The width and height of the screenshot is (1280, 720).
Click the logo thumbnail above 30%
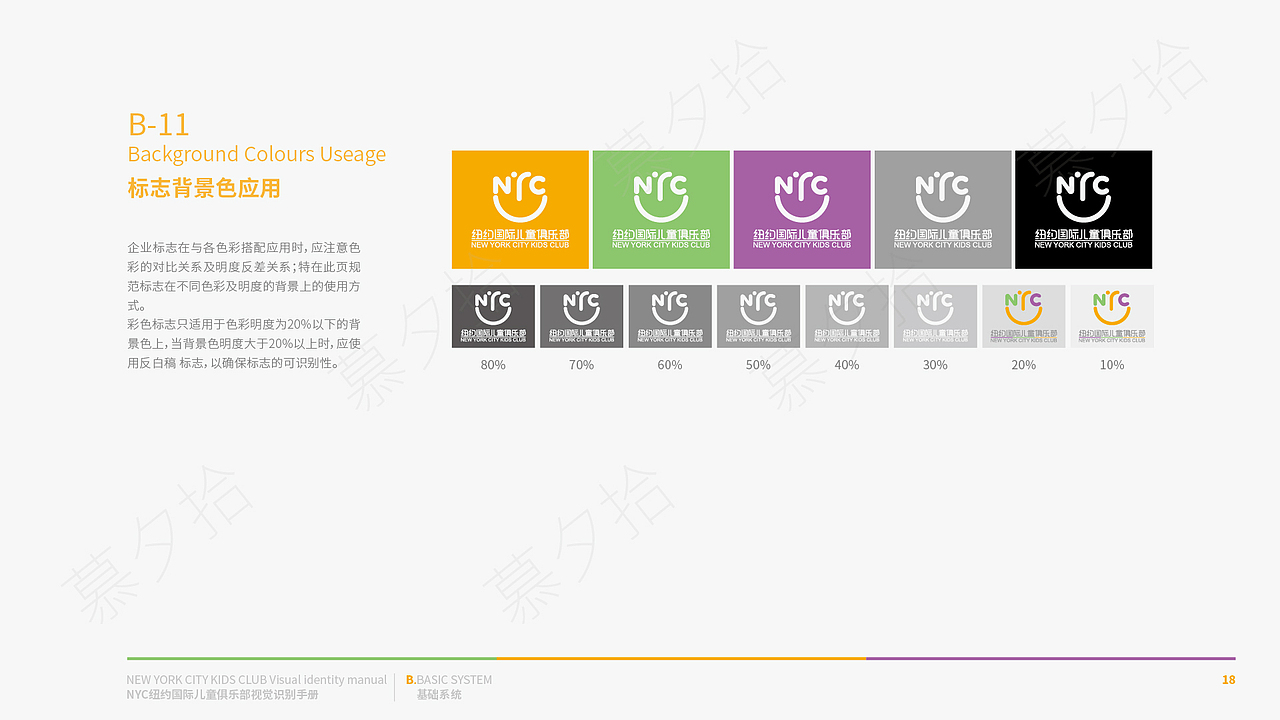pos(936,316)
